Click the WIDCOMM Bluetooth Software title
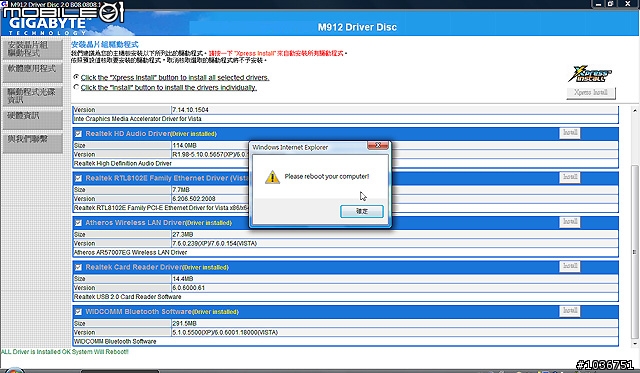640x373 pixels. click(138, 312)
